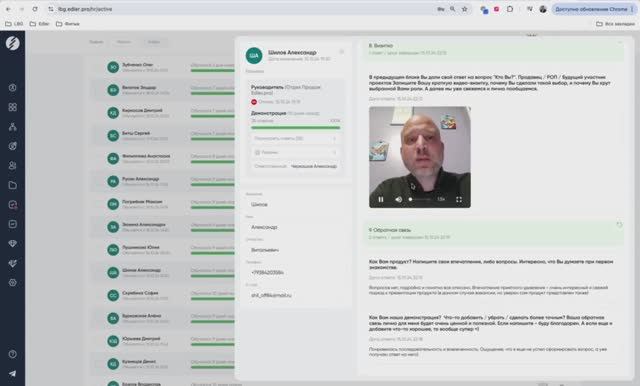Open the first sidebar icon under the logo
This screenshot has width=640, height=386.
[13, 87]
